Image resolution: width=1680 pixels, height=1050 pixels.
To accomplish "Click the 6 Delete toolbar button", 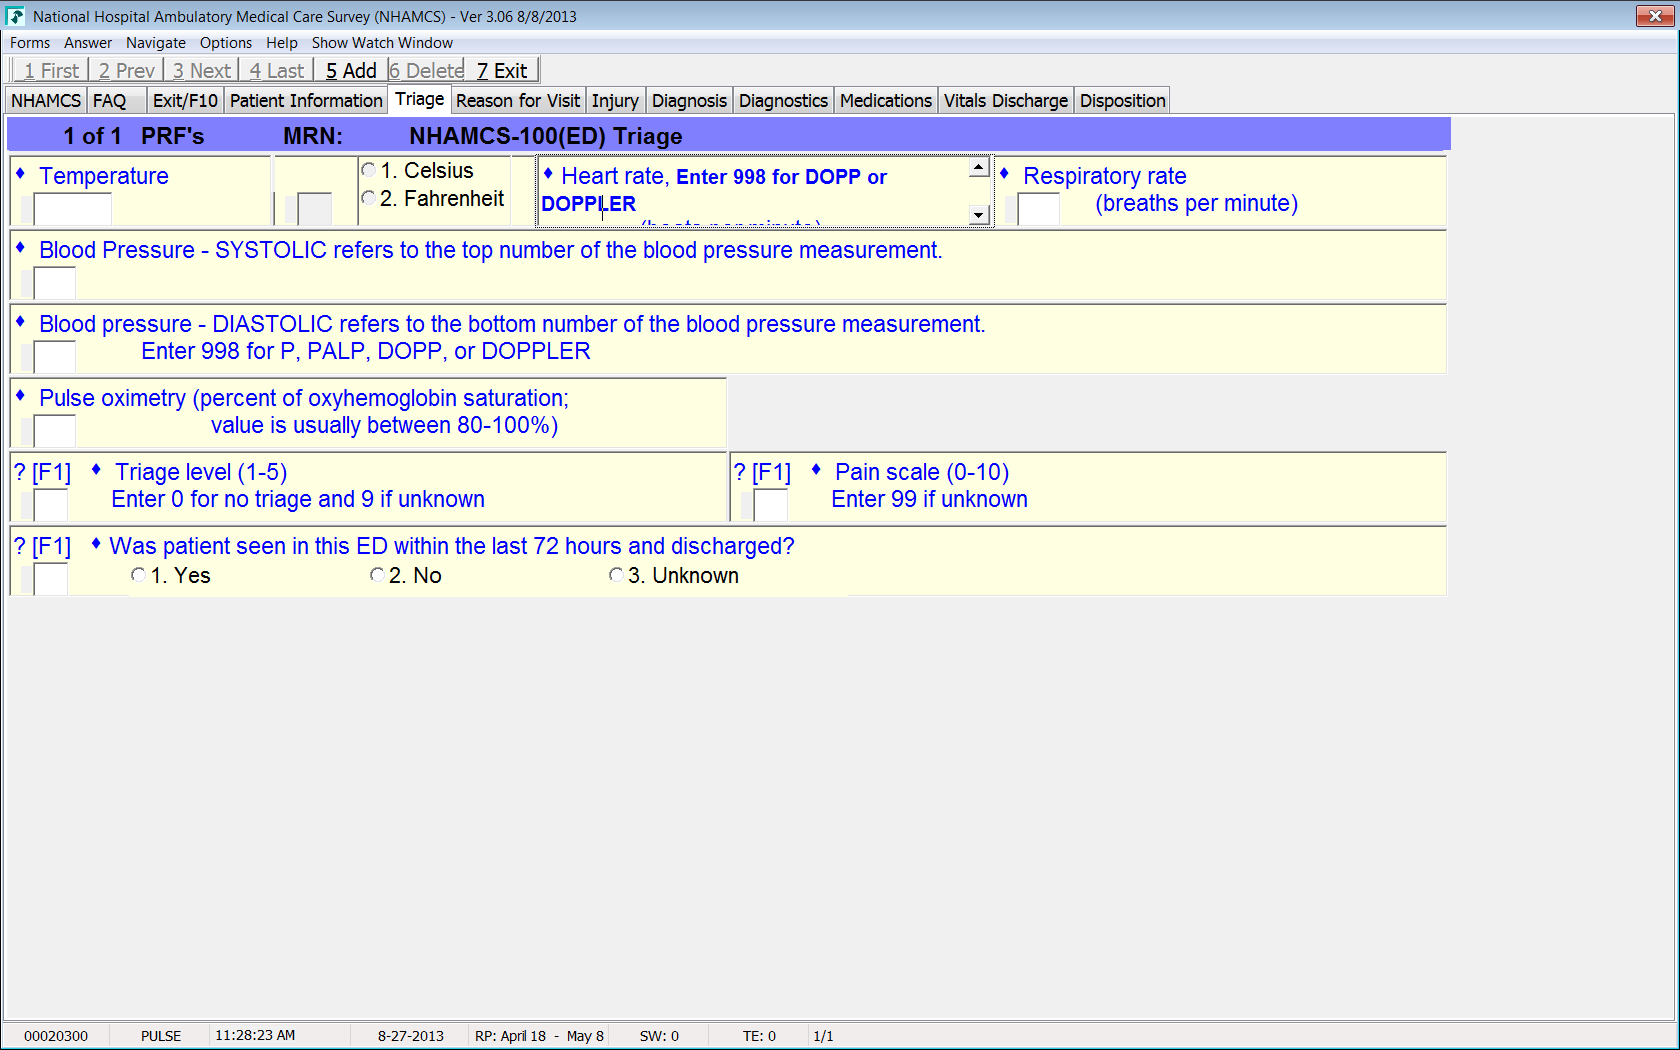I will [426, 70].
